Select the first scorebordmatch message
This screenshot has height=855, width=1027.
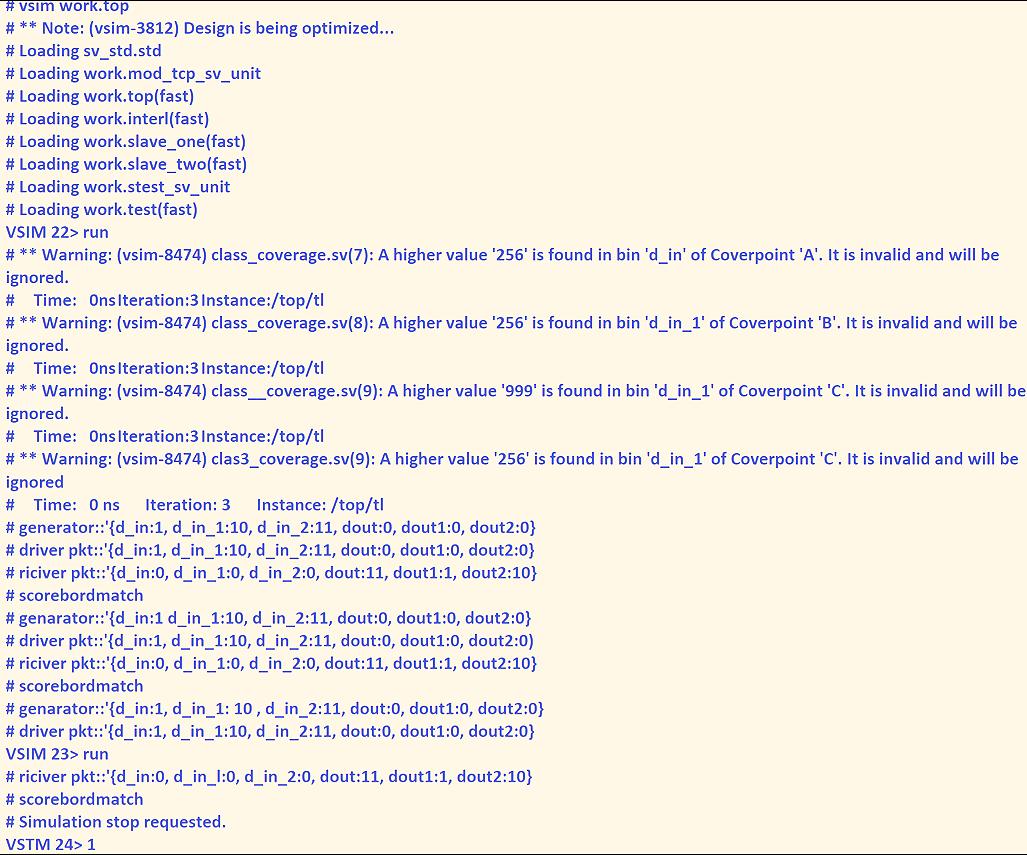[x=75, y=595]
